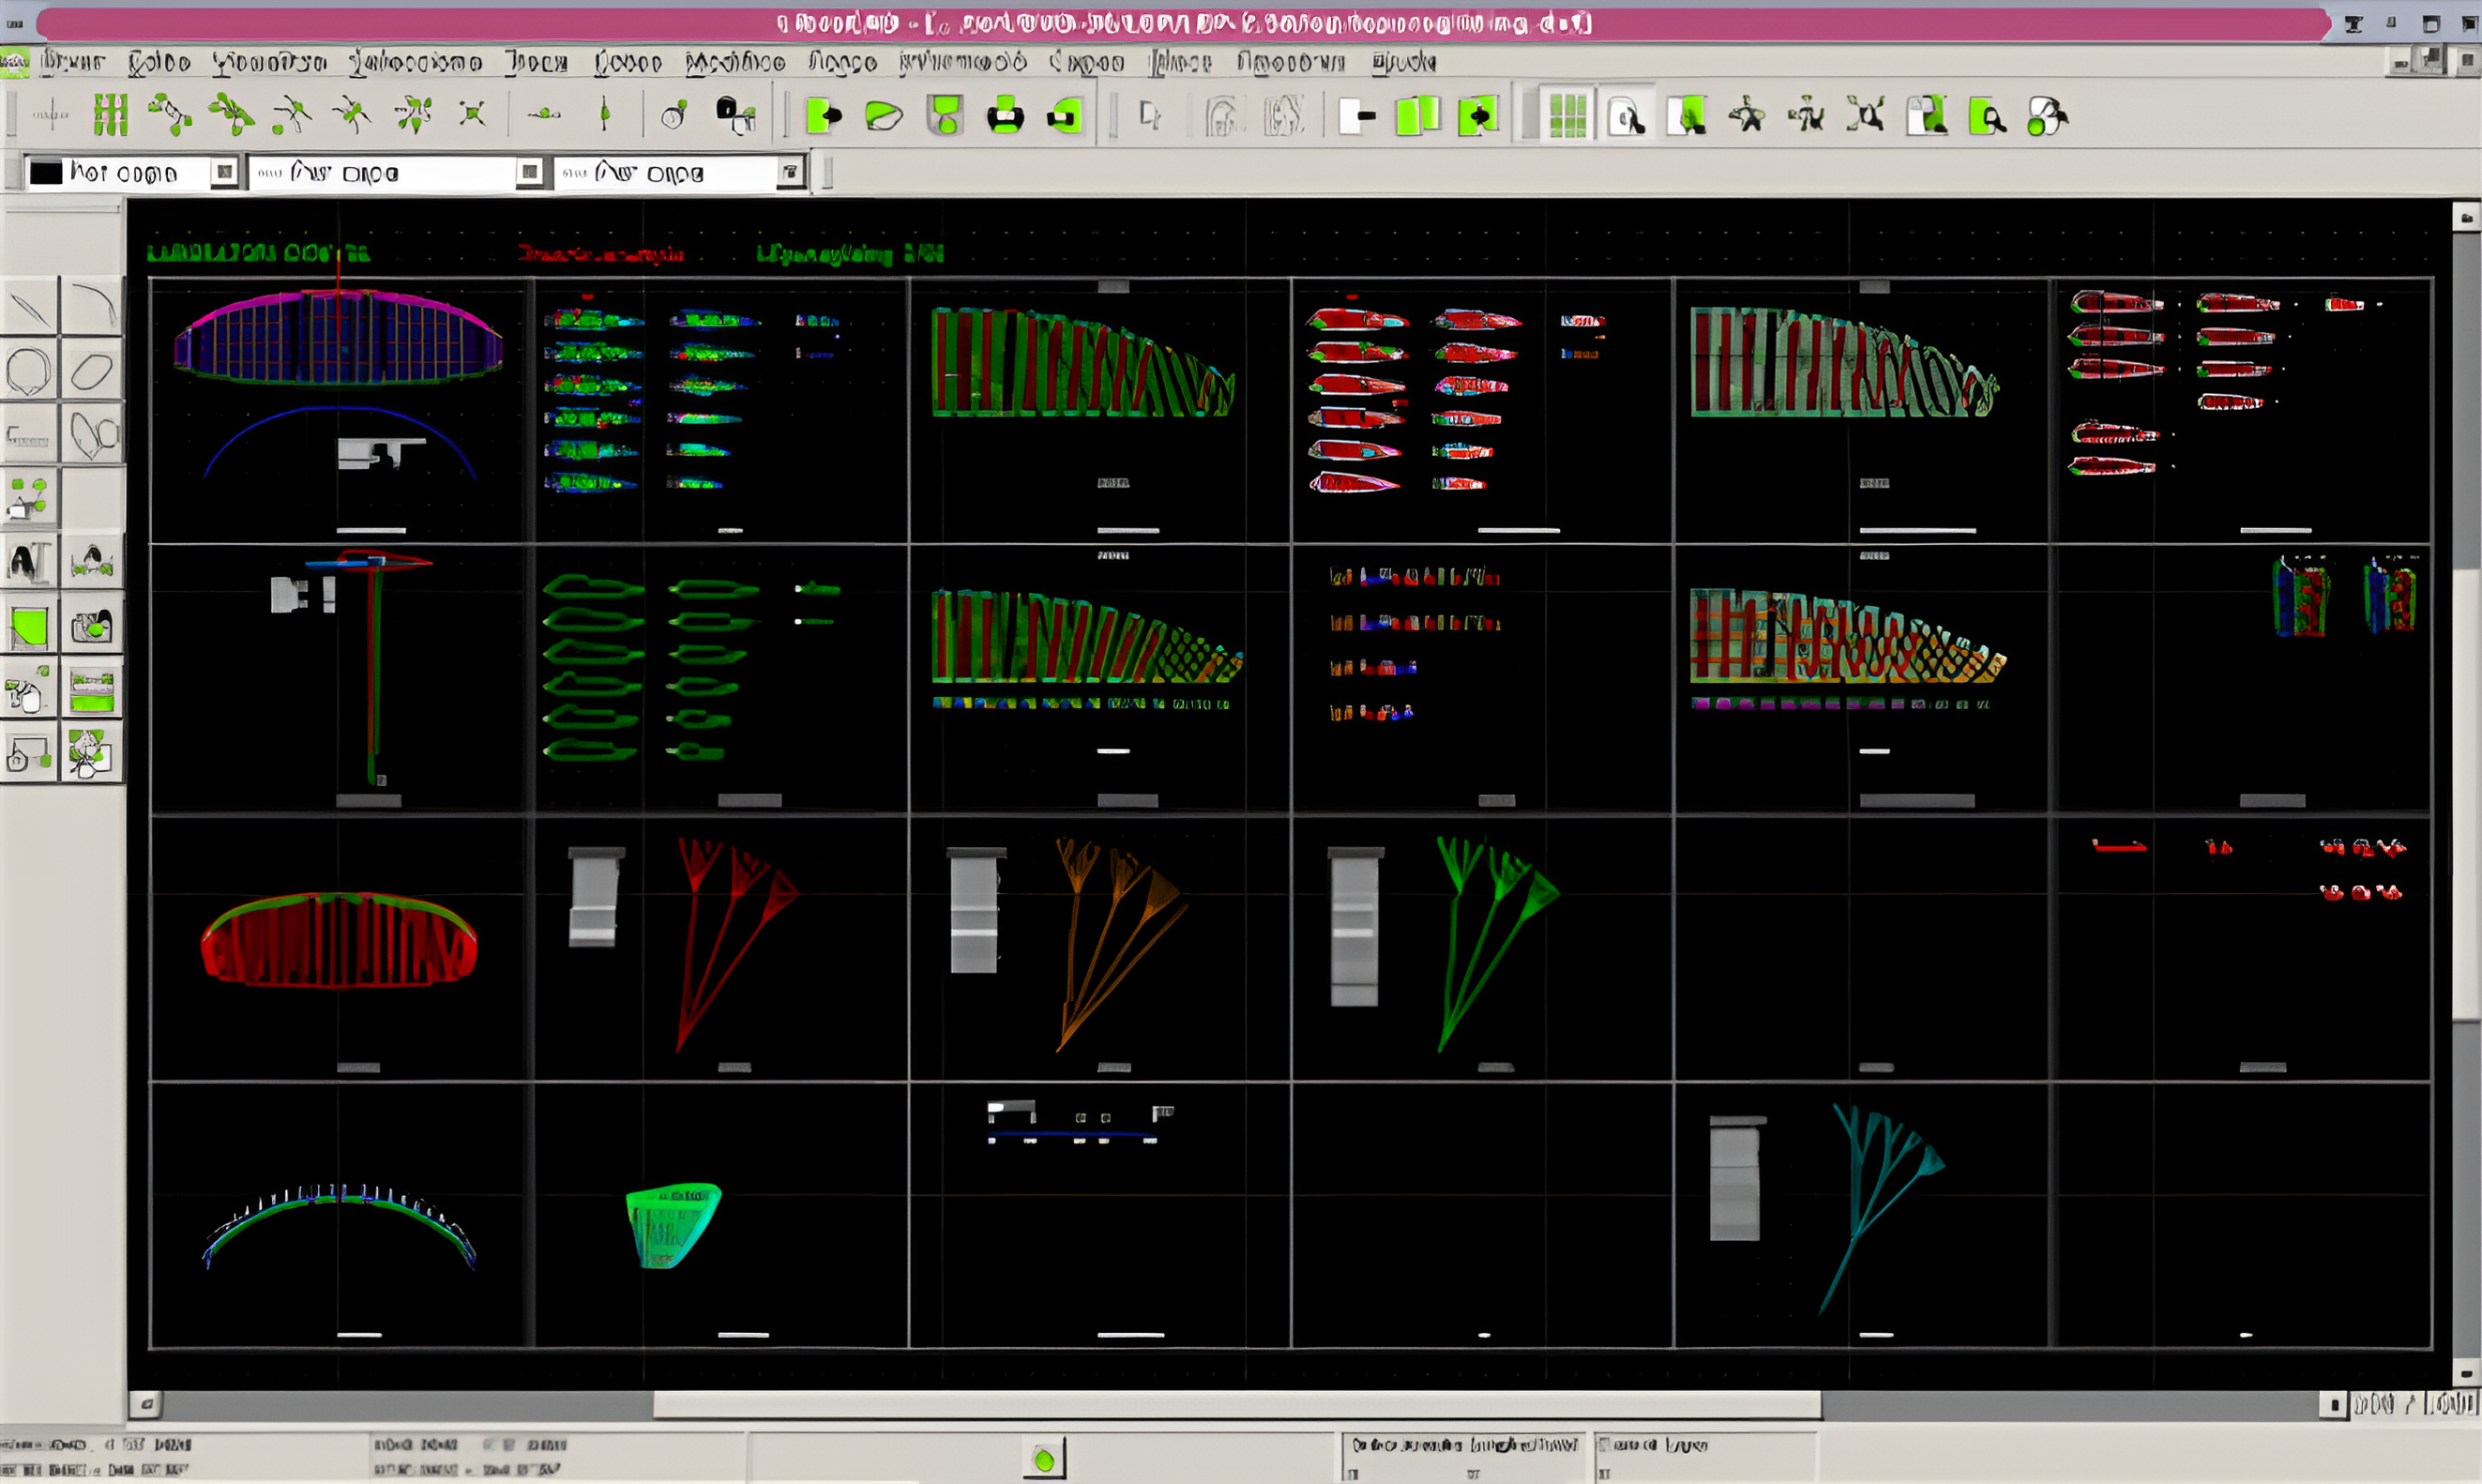The width and height of the screenshot is (2482, 1484).
Task: Click the green vertical bars grid icon in toolbar
Action: [x=110, y=115]
